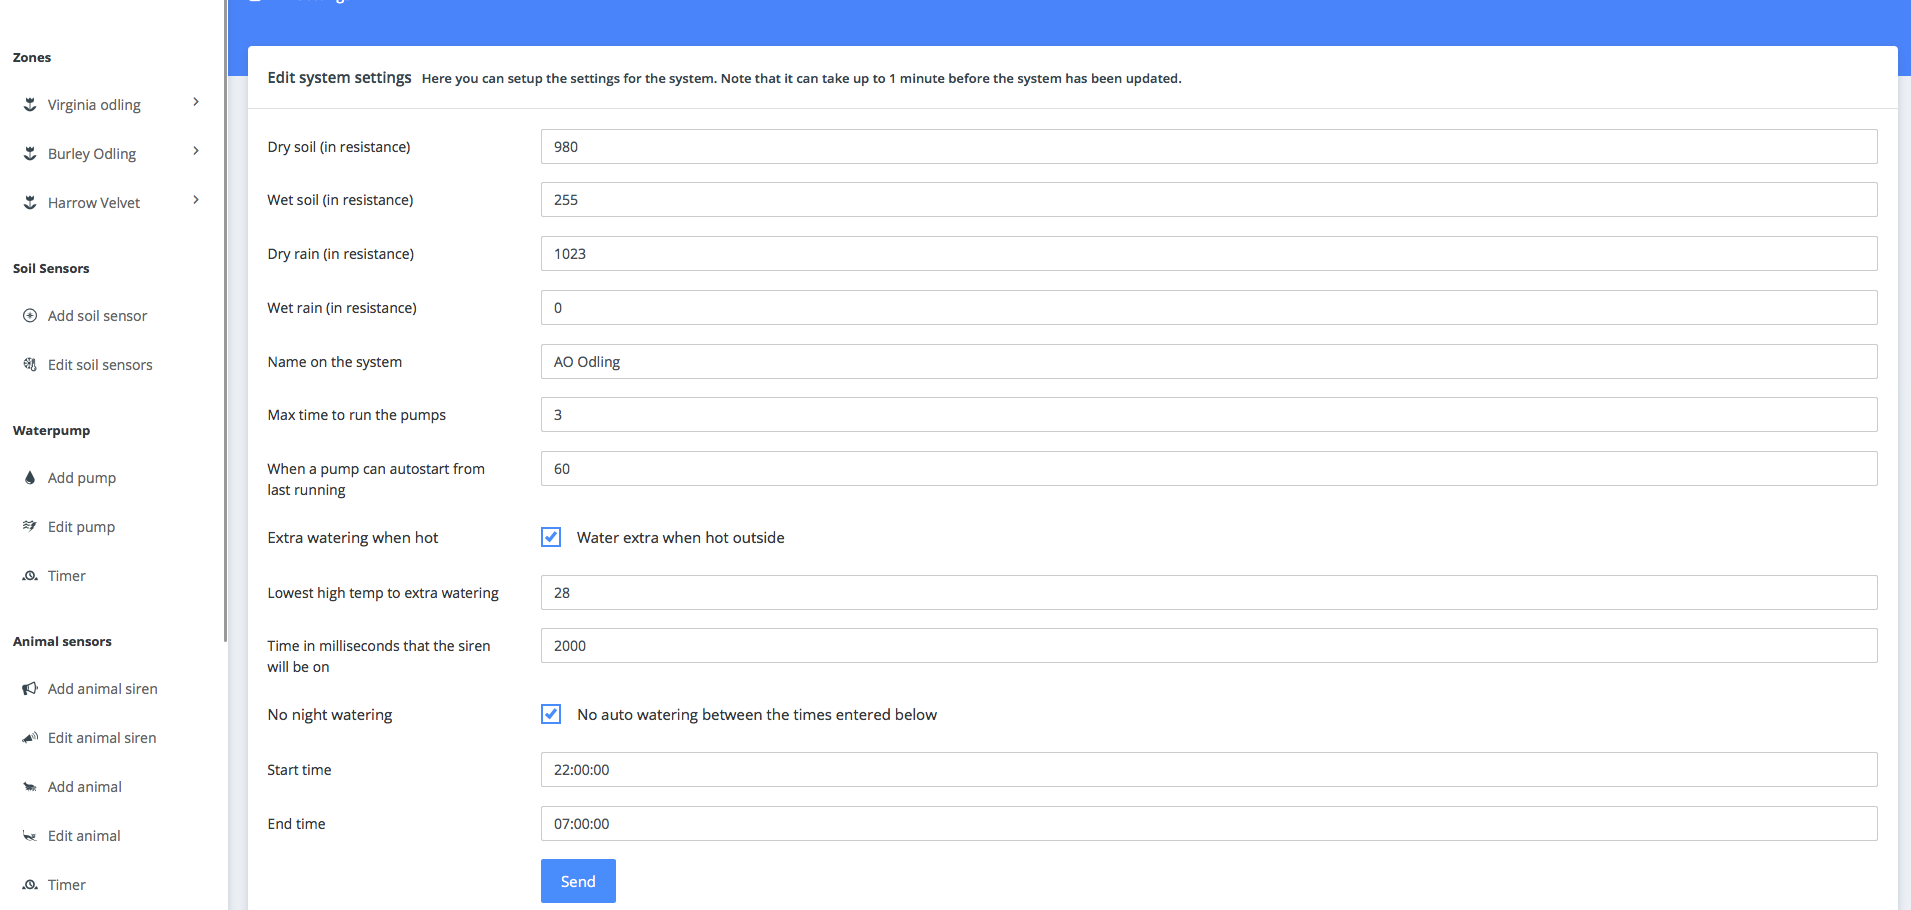
Task: Click the plant icon beside Virginia odling
Action: click(29, 104)
